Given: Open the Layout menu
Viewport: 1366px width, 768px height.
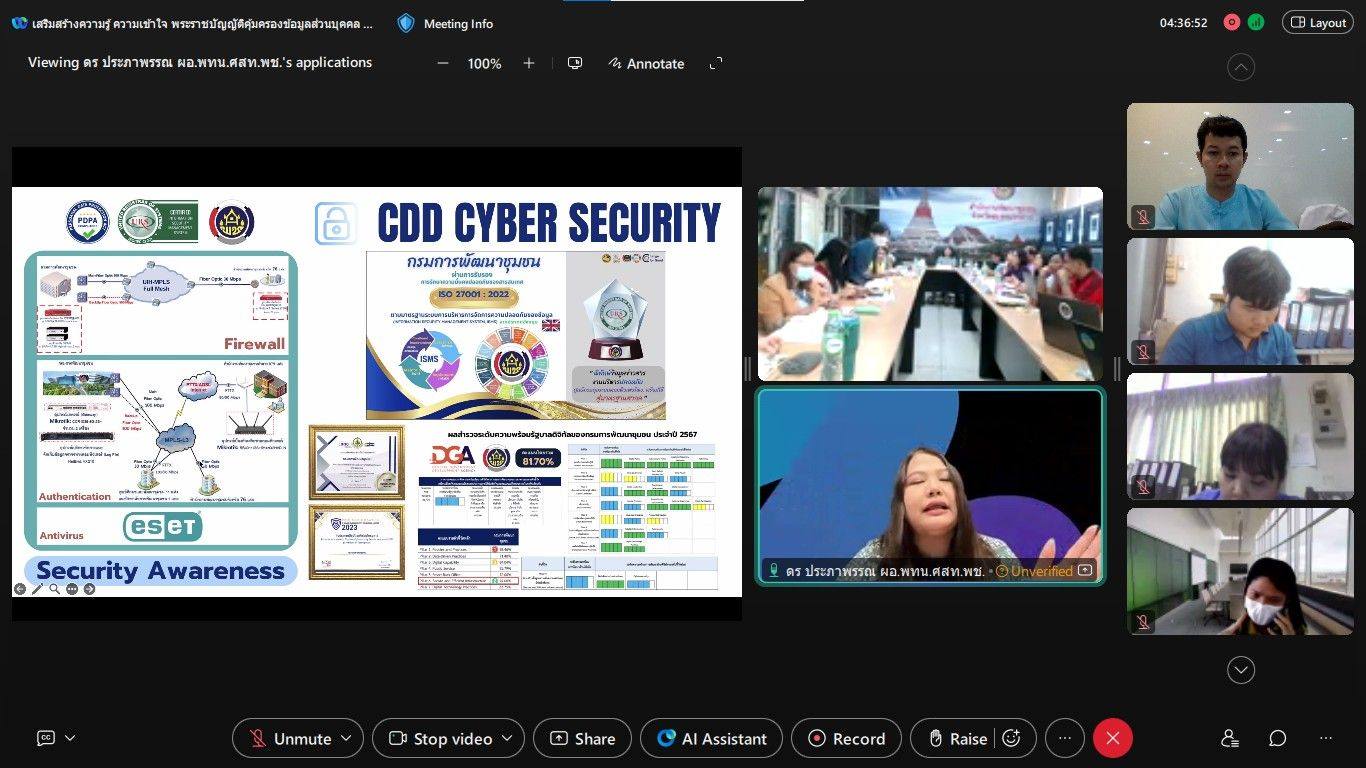Looking at the screenshot, I should (x=1317, y=23).
